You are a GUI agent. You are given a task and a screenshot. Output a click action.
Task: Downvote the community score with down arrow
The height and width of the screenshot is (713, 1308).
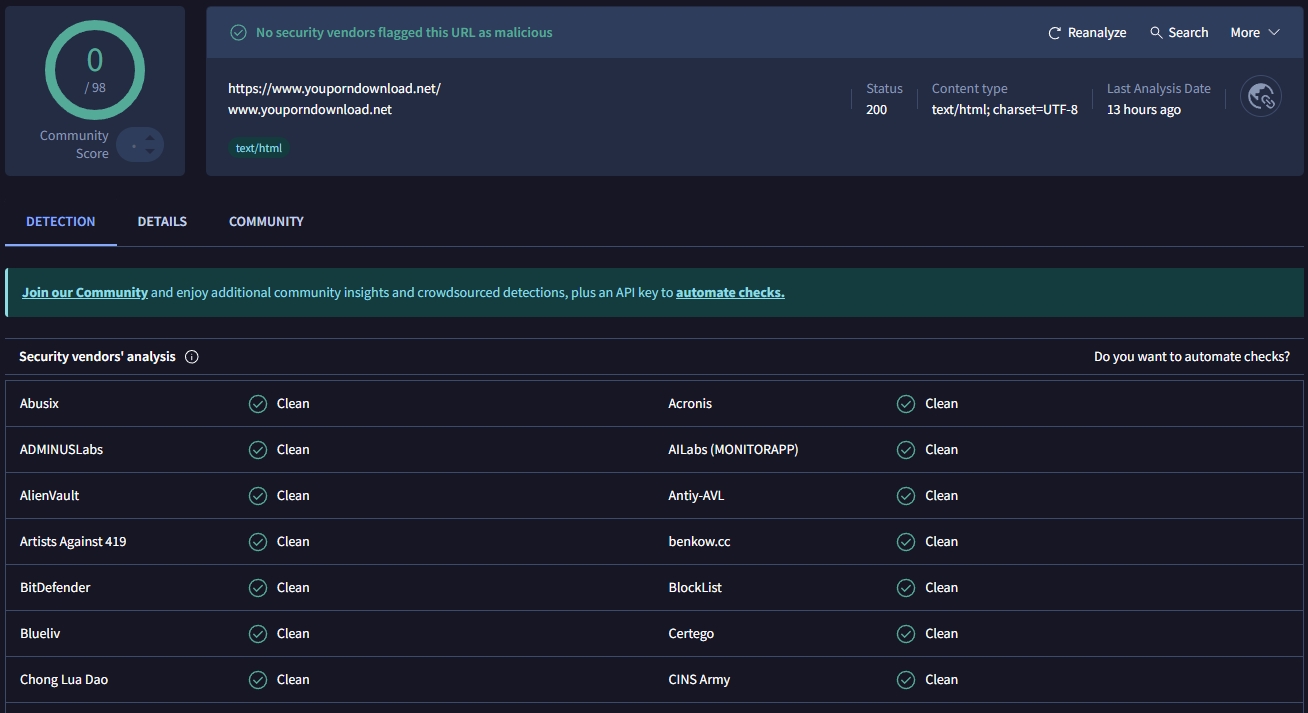[x=150, y=152]
